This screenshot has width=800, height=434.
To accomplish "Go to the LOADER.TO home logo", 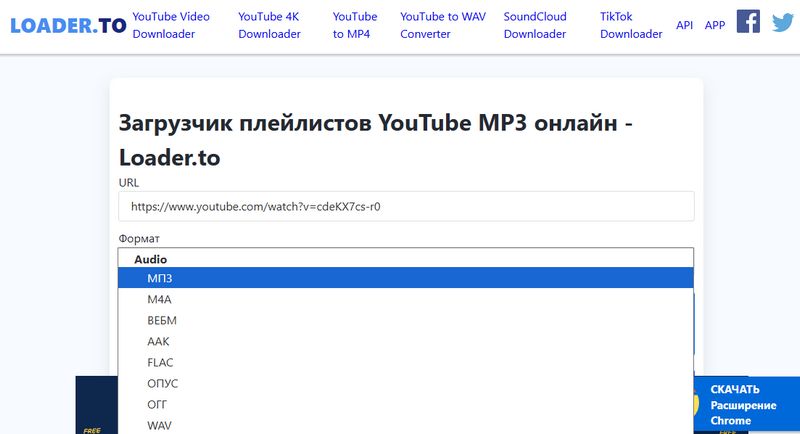I will [68, 25].
